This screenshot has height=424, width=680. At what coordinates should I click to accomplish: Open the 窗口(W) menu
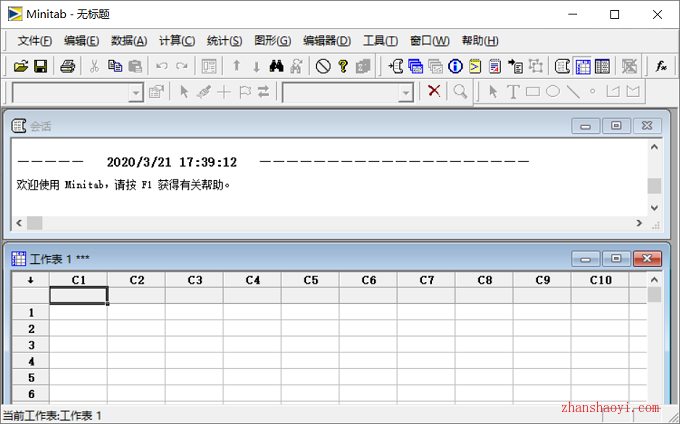(x=430, y=41)
